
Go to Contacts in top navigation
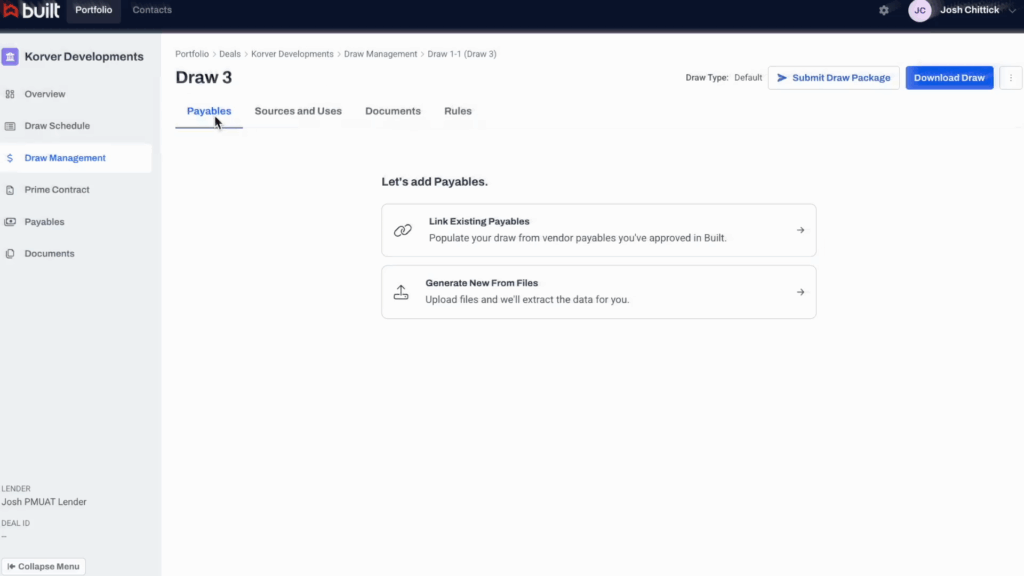tap(152, 10)
